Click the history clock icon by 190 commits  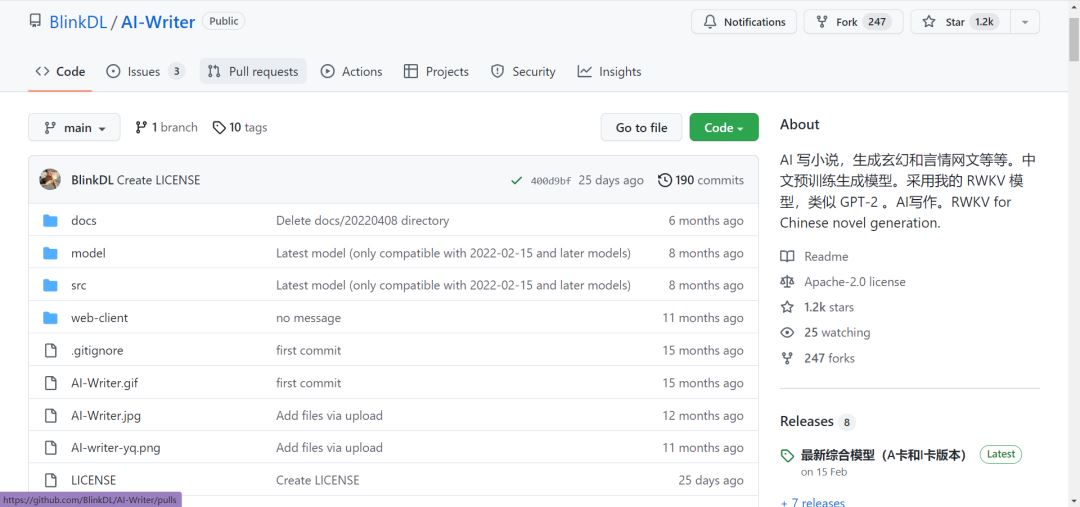click(x=665, y=180)
